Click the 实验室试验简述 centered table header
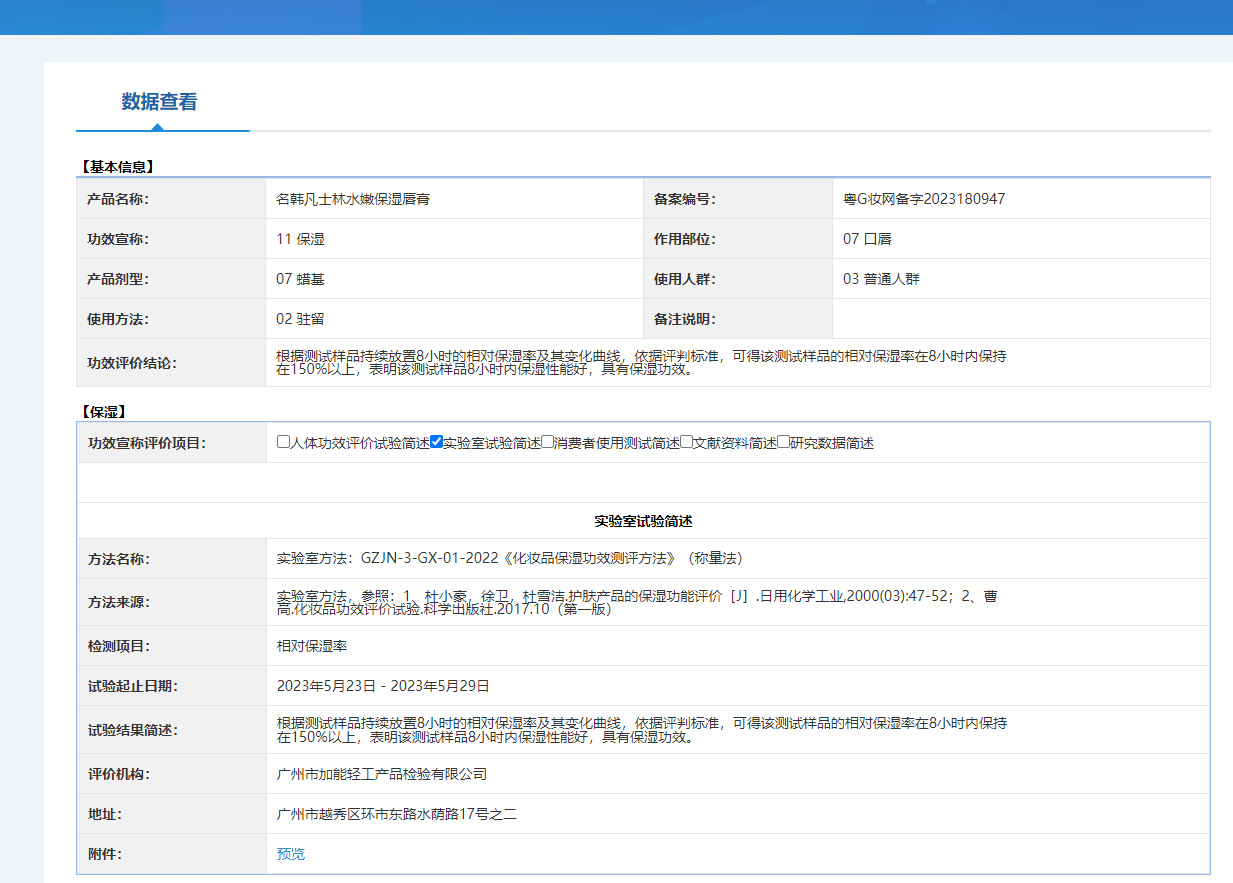Screen dimensions: 1233x883 point(643,521)
